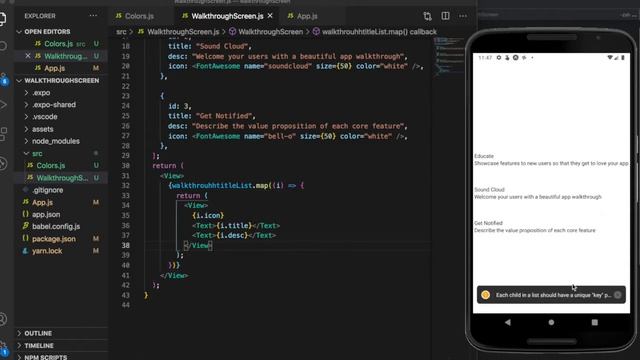Split the editor to the right

[x=445, y=16]
